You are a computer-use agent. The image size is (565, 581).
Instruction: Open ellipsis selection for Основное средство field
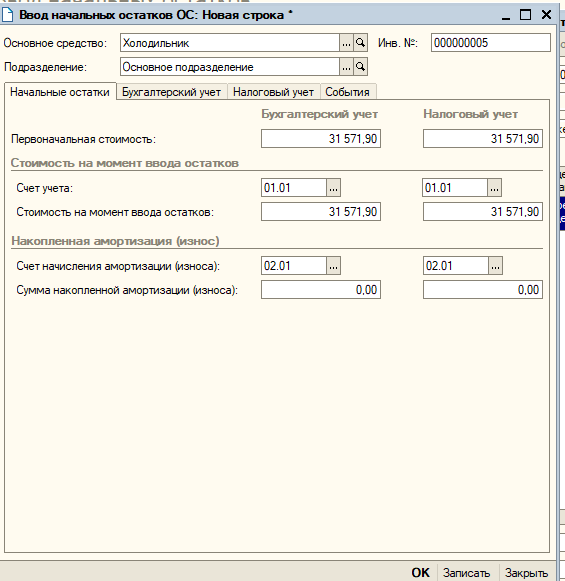click(346, 43)
